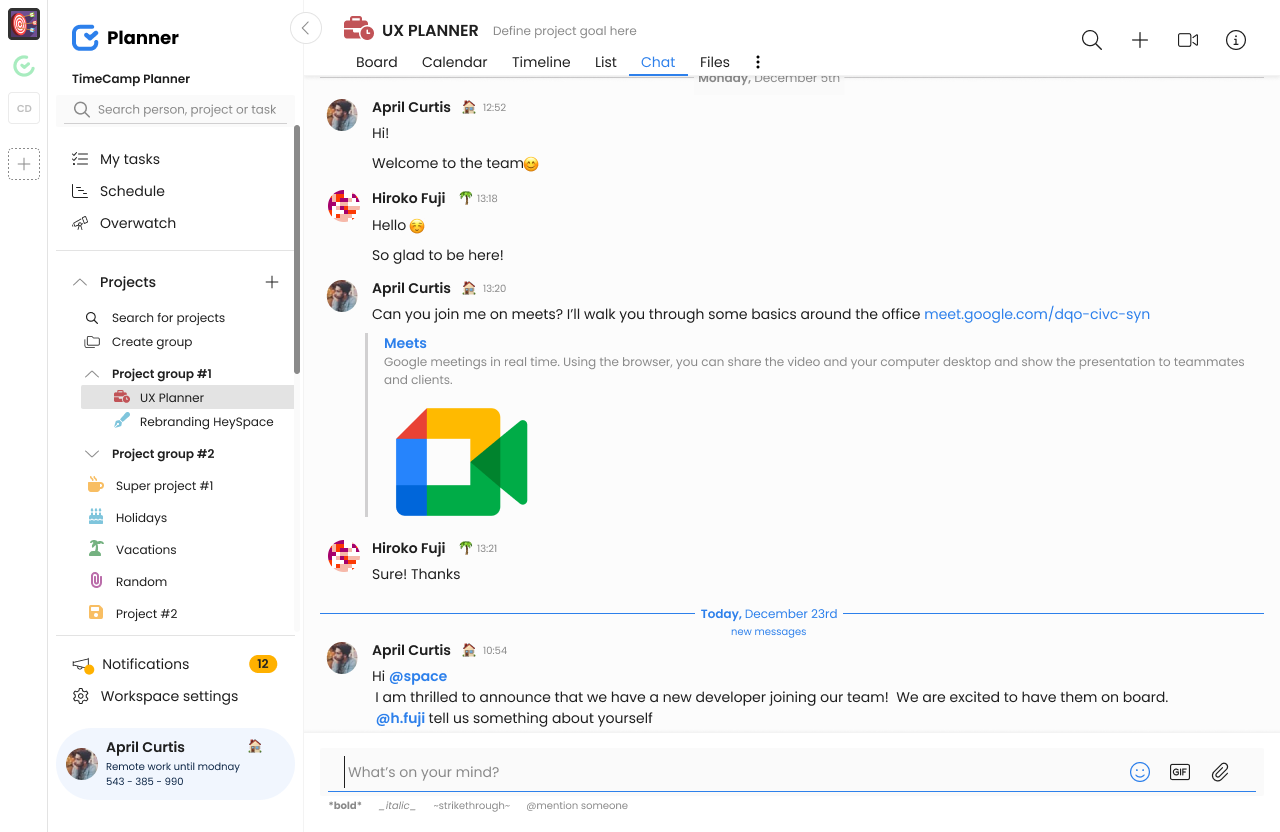Open Notifications showing 12 unread
The height and width of the screenshot is (832, 1280).
click(x=144, y=663)
